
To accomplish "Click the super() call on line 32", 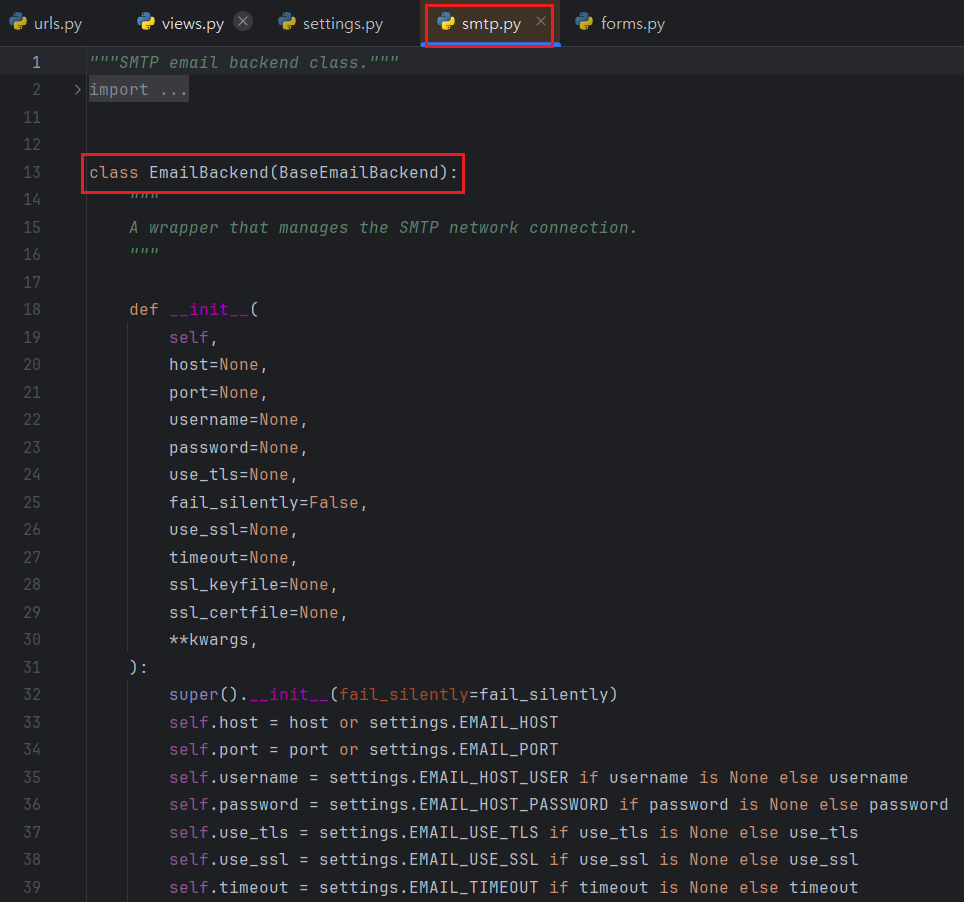I will 194,695.
